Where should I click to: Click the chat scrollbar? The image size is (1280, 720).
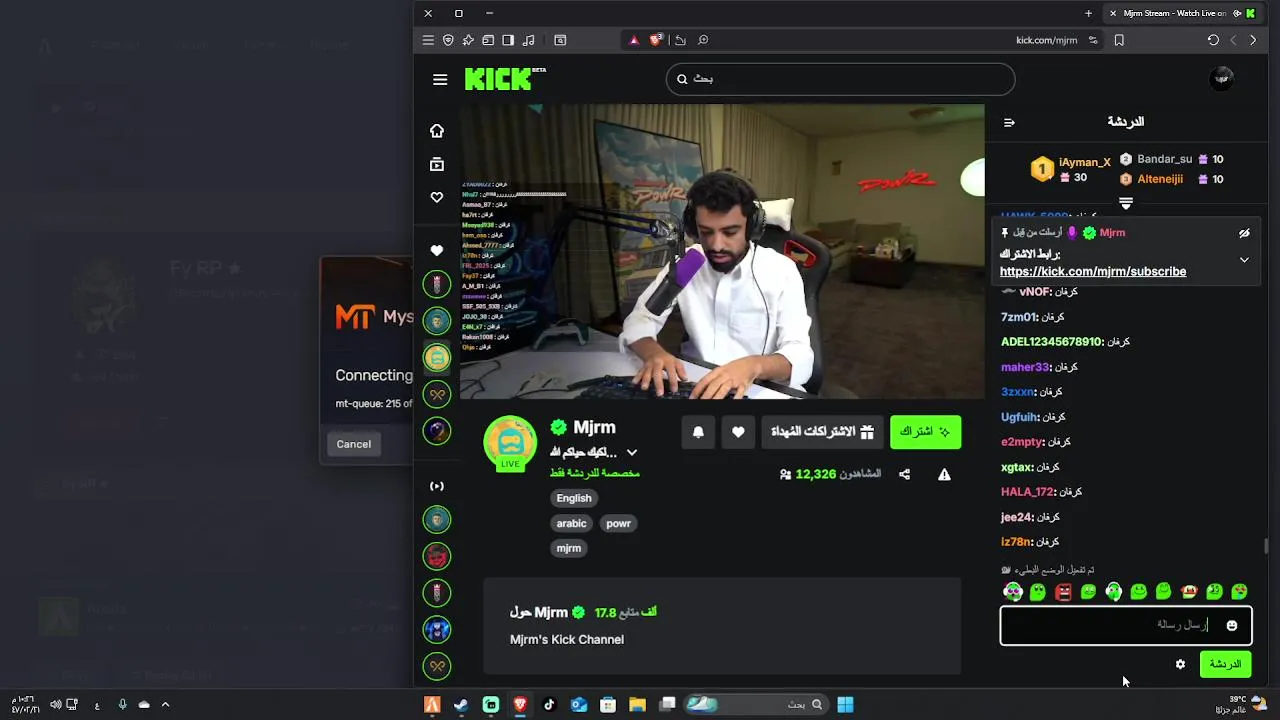point(1266,546)
